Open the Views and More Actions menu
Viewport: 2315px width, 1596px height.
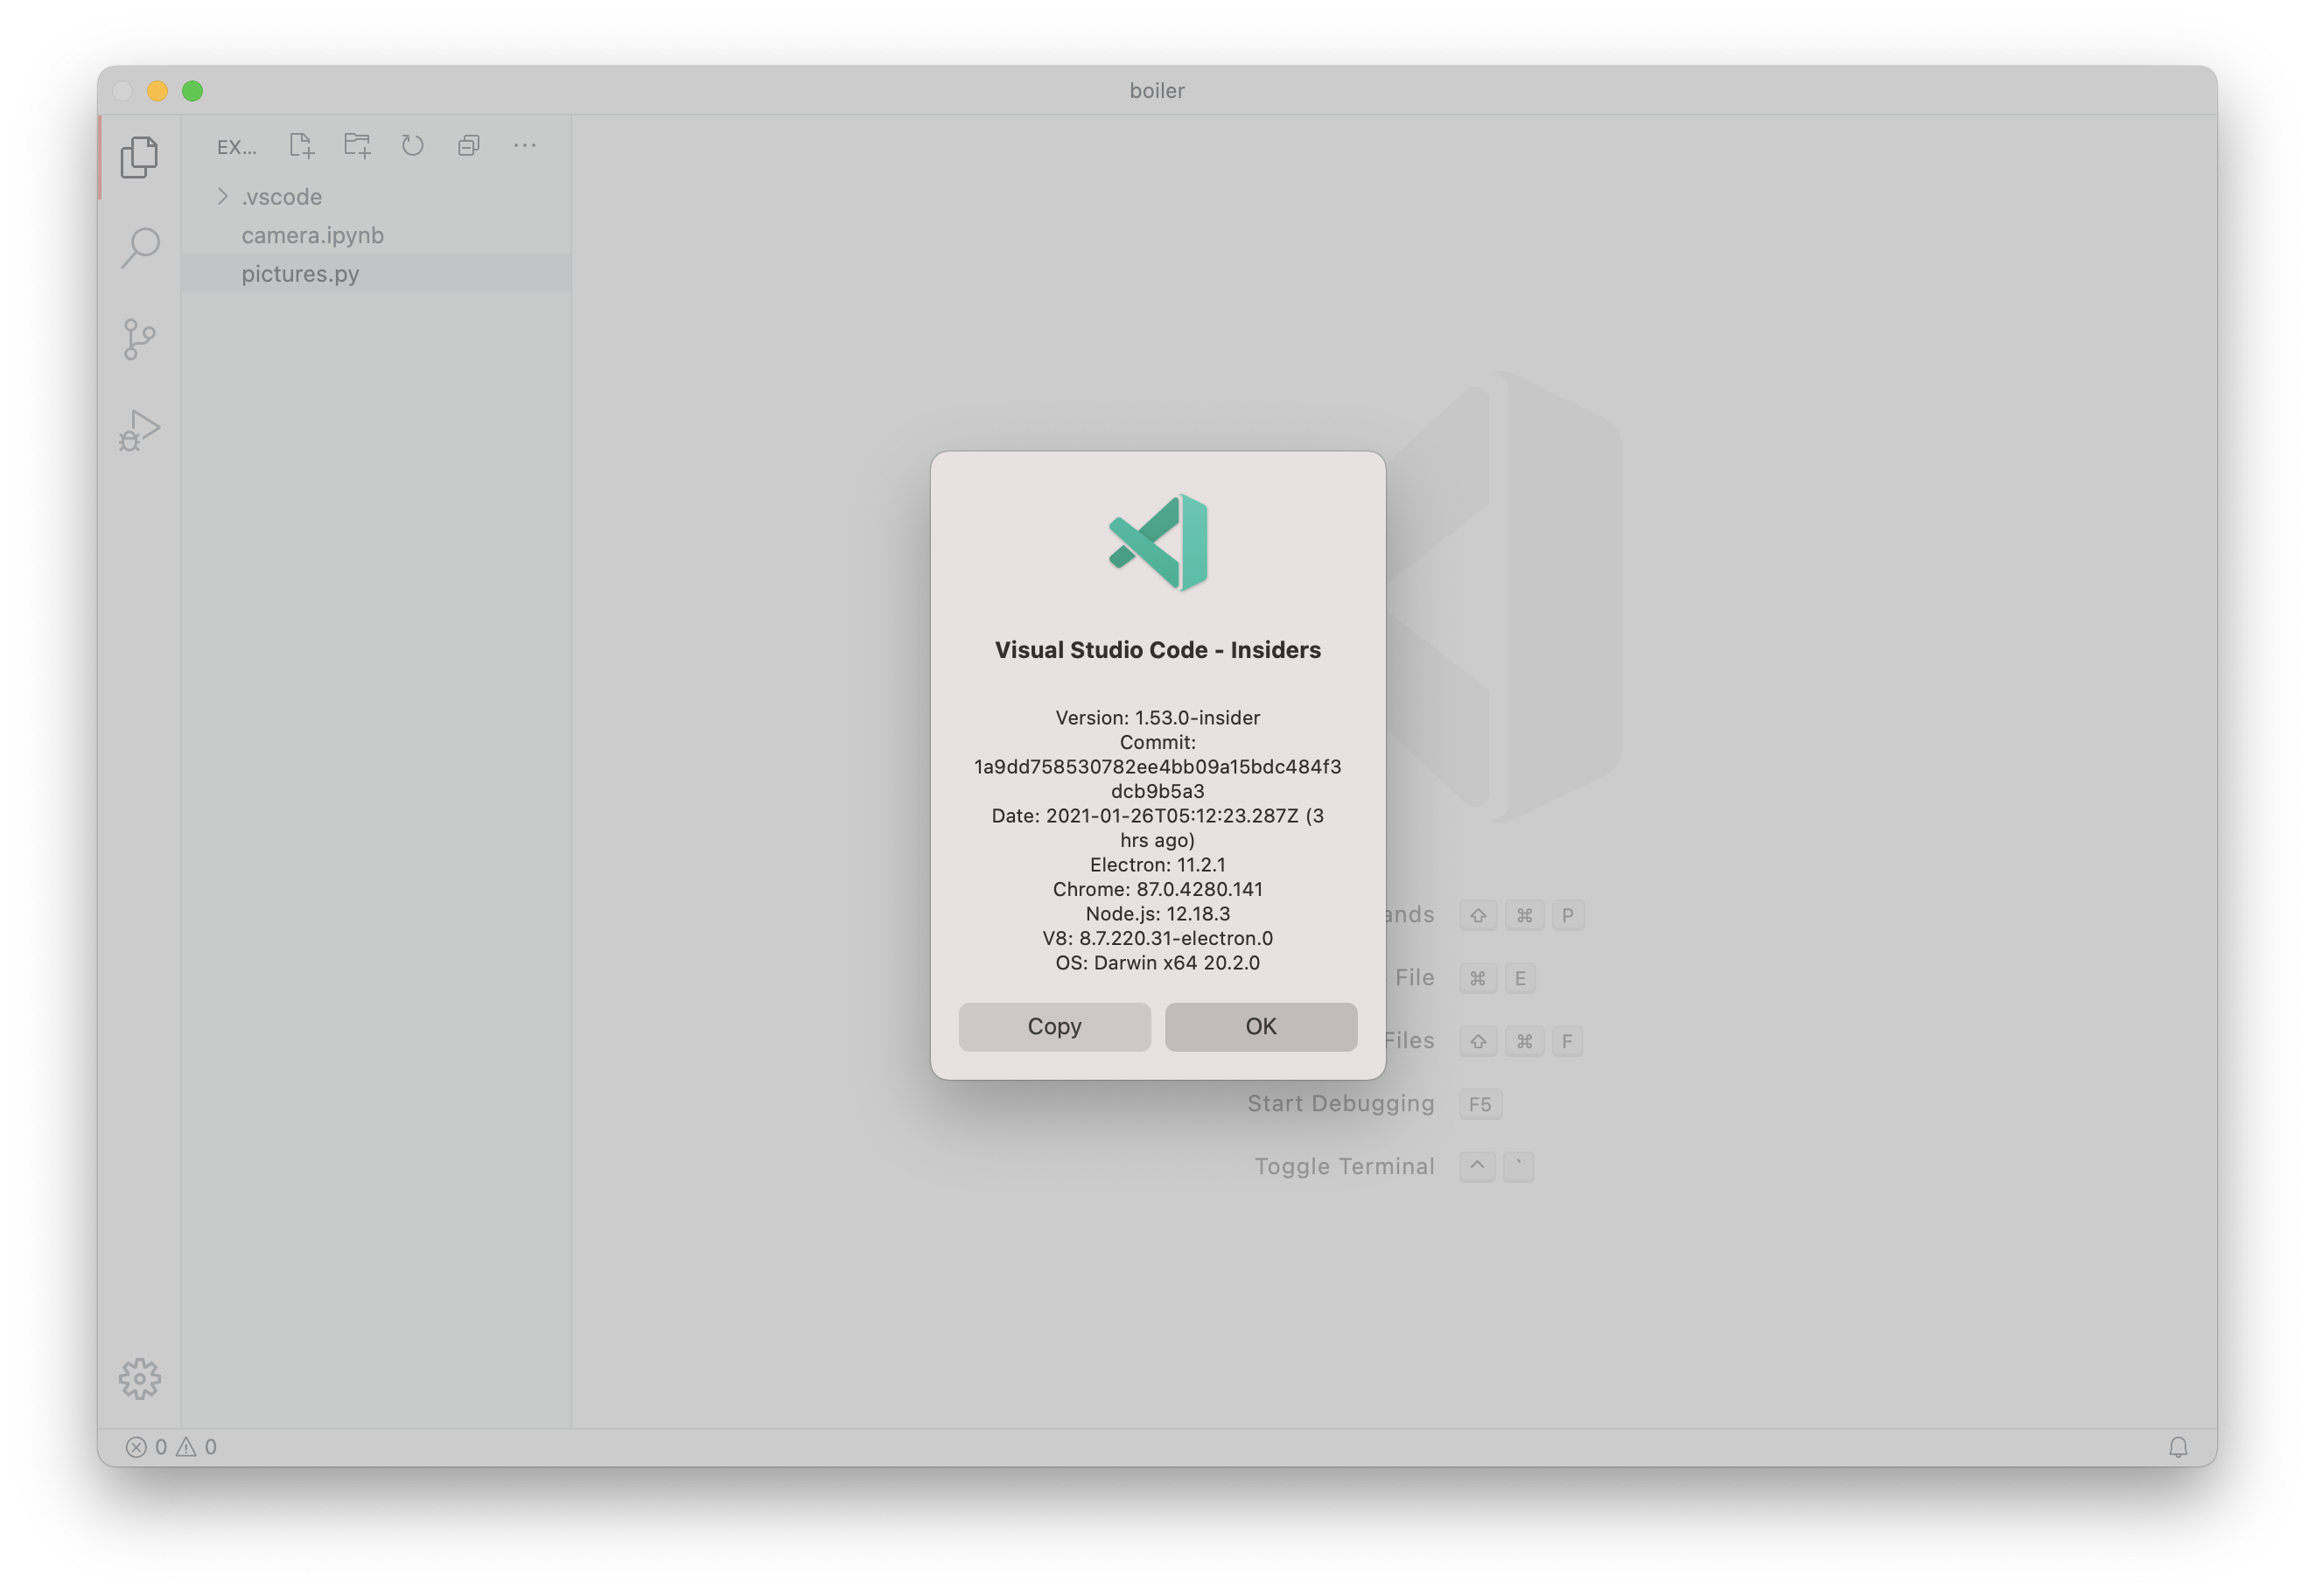(x=524, y=145)
